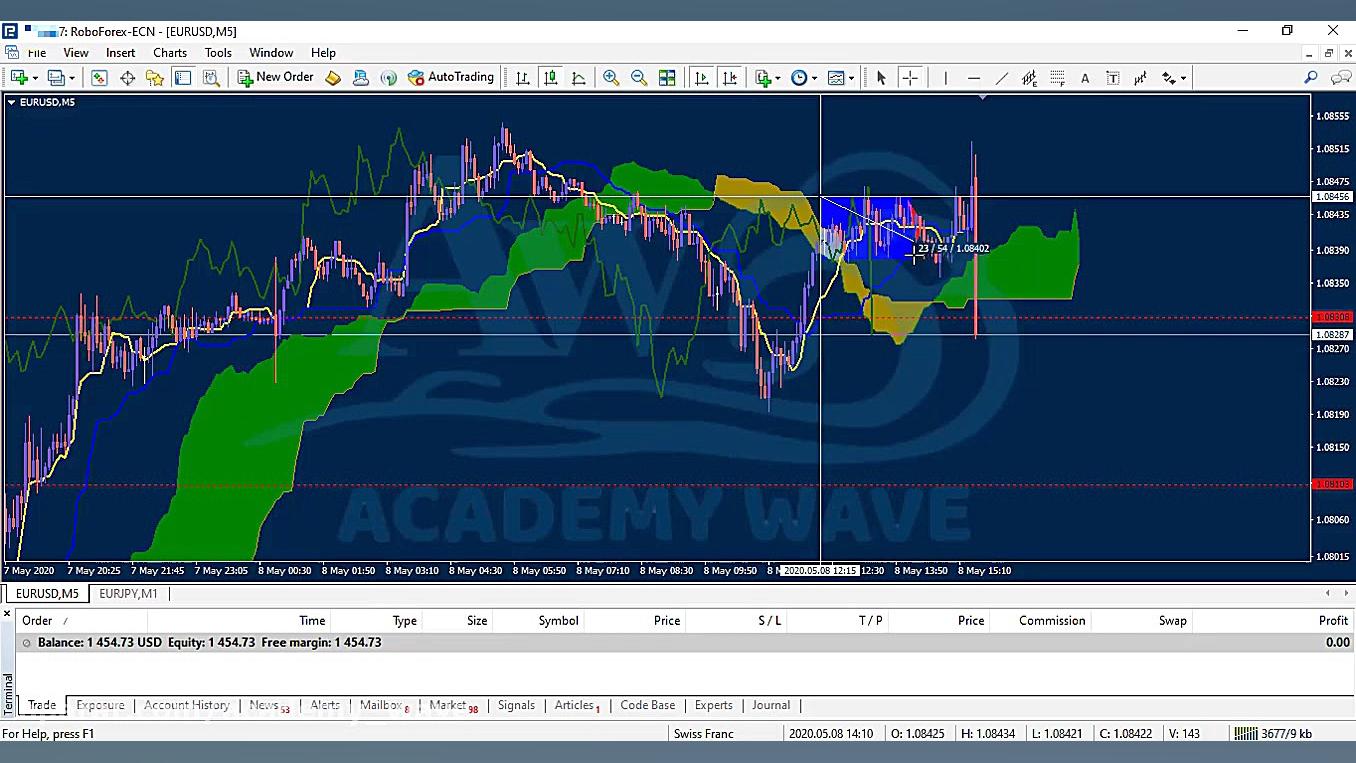
Task: Click the chart shift triangle marker atop chart
Action: click(x=983, y=97)
